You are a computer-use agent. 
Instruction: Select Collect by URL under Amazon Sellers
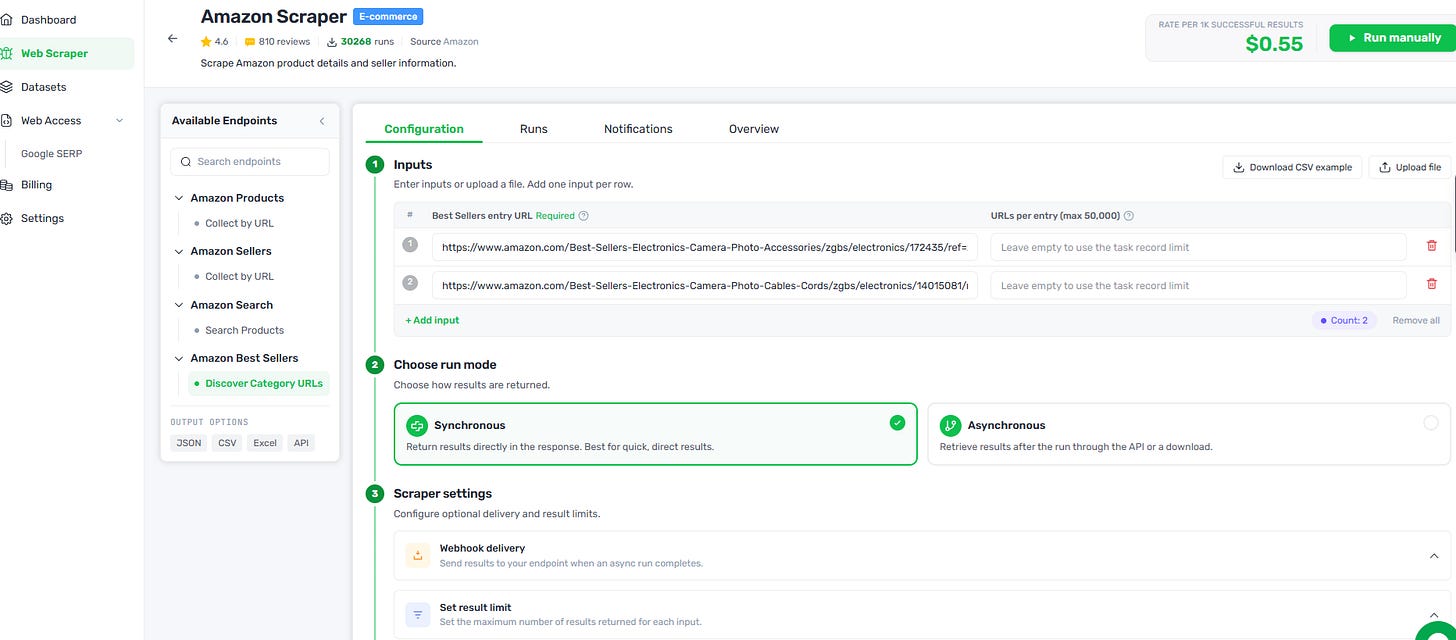(x=239, y=276)
